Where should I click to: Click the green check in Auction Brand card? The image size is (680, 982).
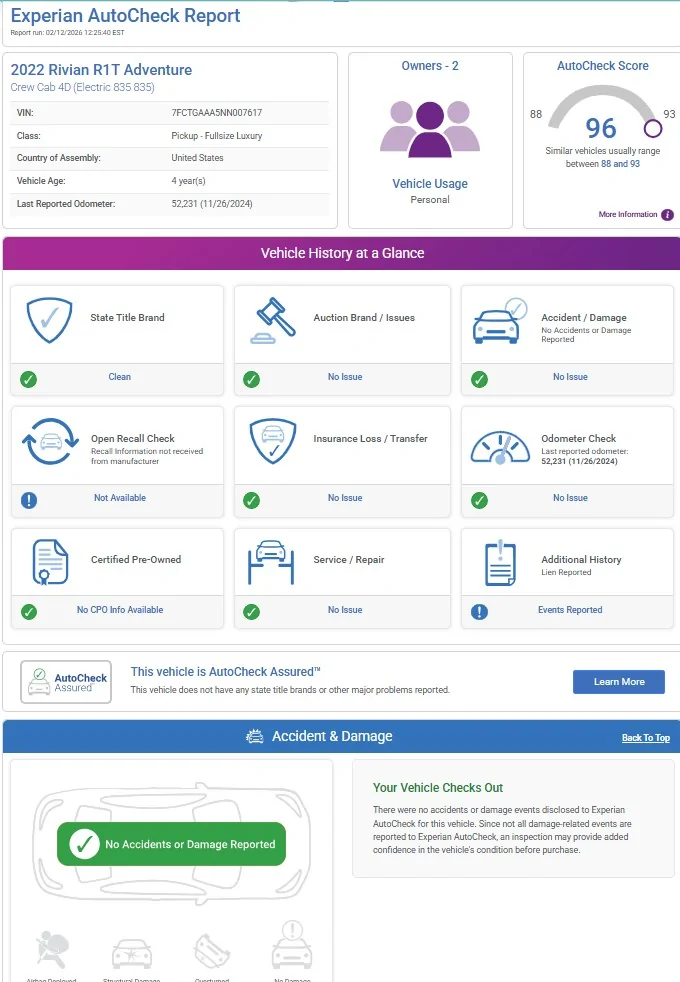click(252, 379)
